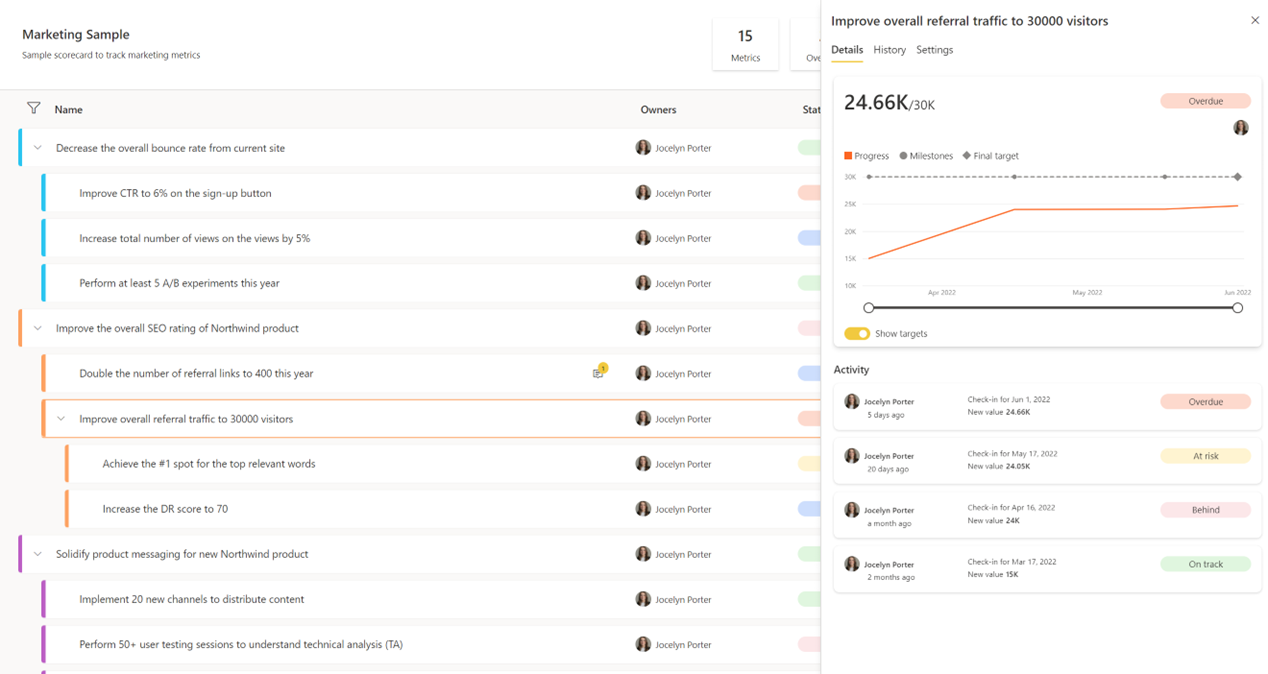1268x674 pixels.
Task: Switch to the Settings tab
Action: (x=934, y=50)
